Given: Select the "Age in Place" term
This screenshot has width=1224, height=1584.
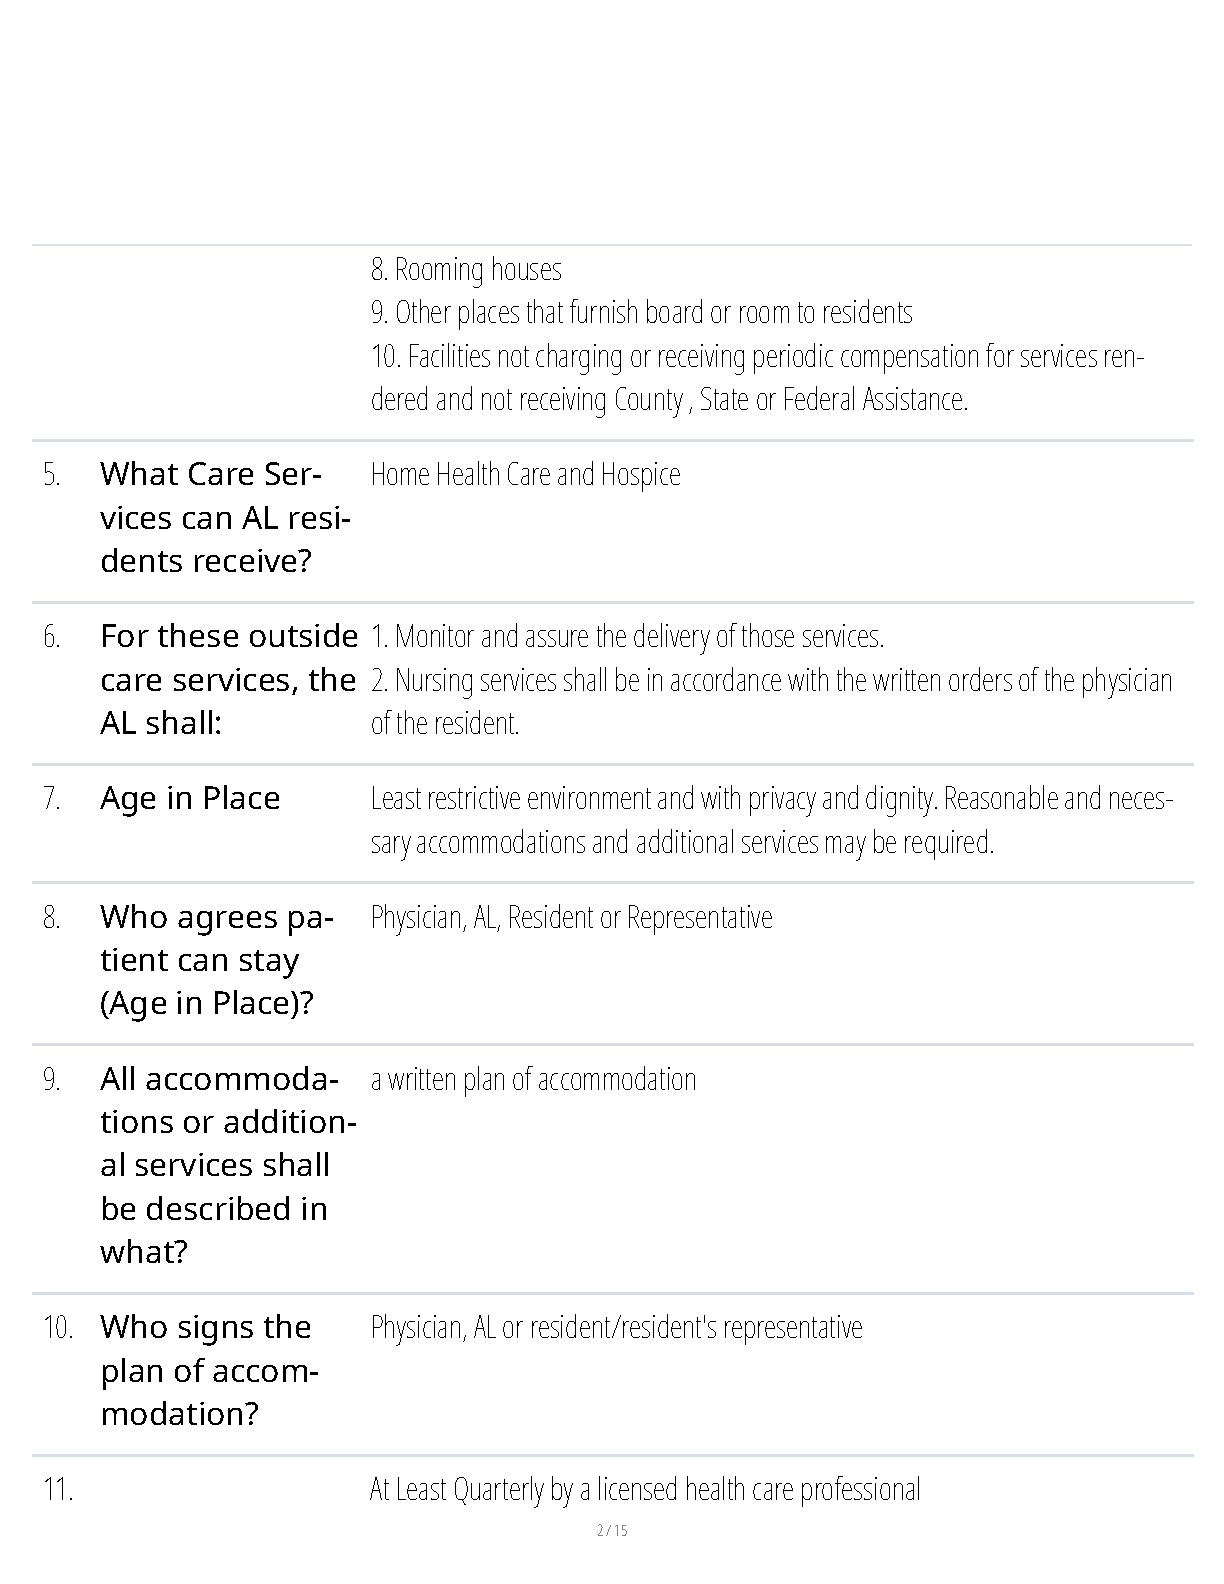Looking at the screenshot, I should (x=190, y=798).
